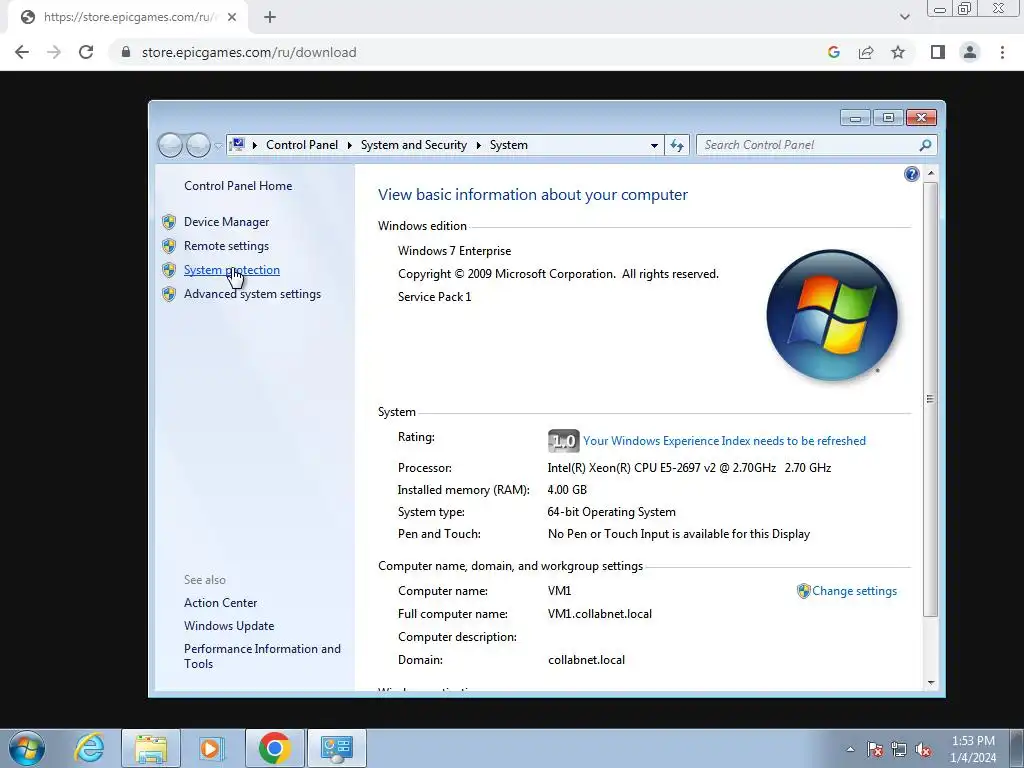Click the vertical scrollbar thumb
The width and height of the screenshot is (1024, 768).
[x=931, y=399]
